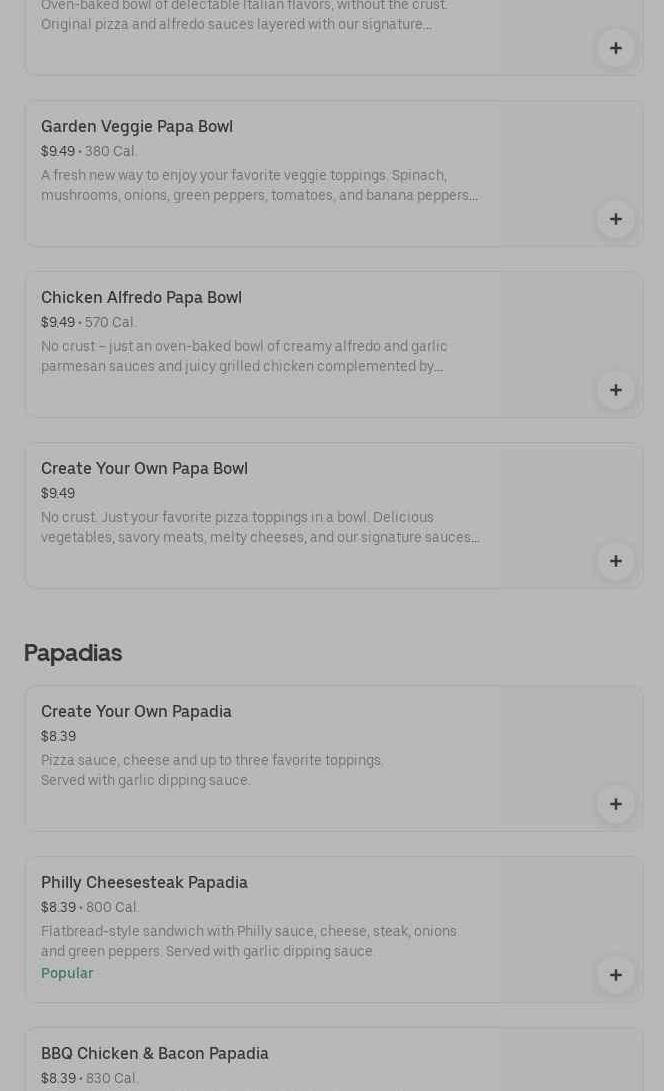Screen dimensions: 664x1091
Task: Open the BBQ Chicken & Bacon Papadia title
Action: tap(155, 1053)
